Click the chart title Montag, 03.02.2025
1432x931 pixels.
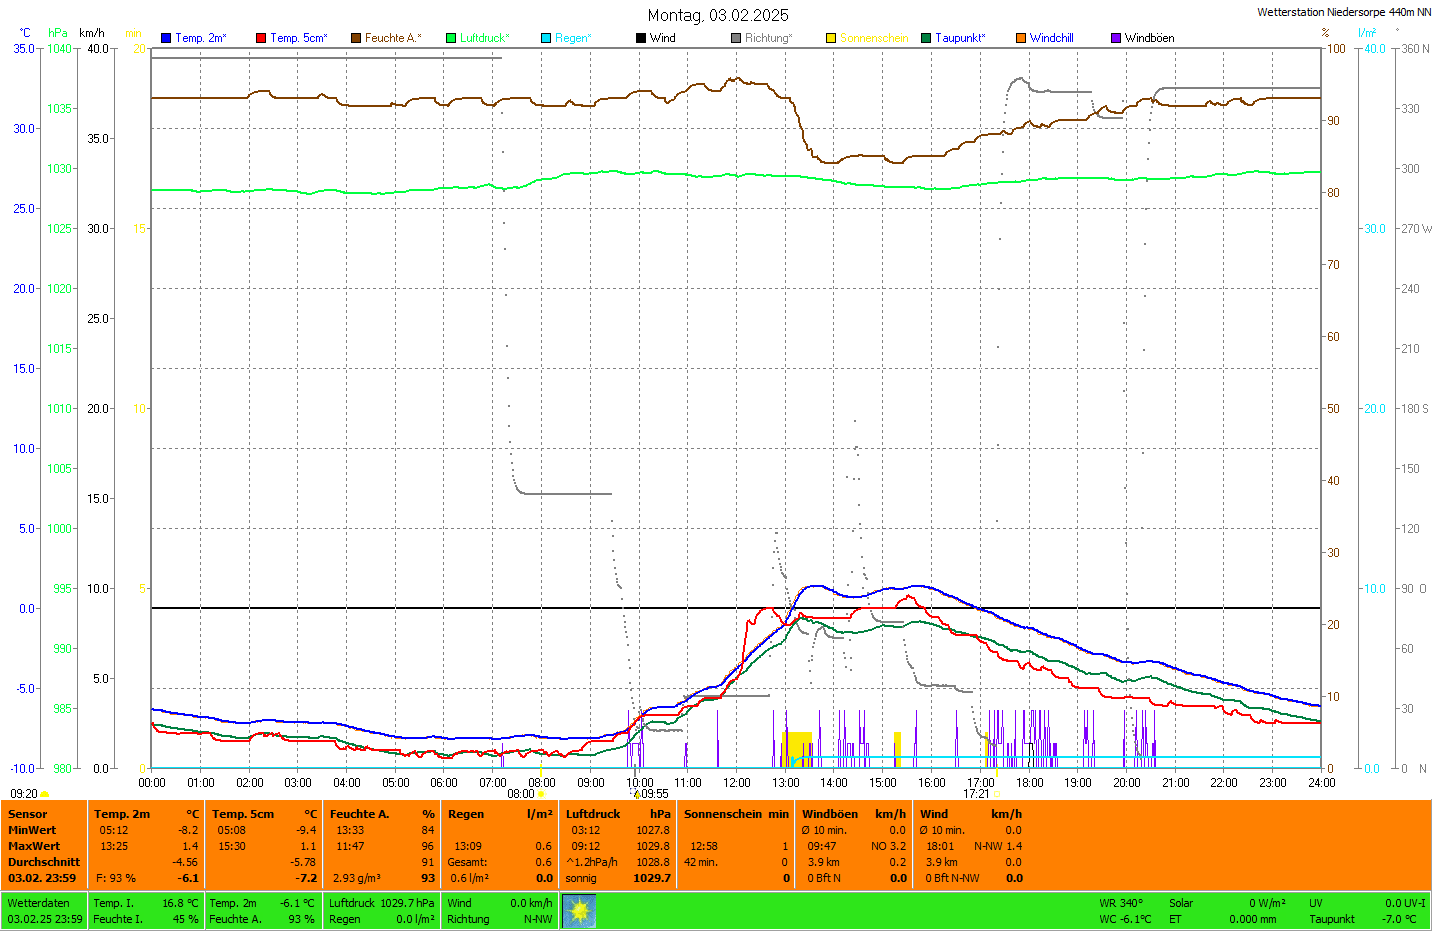click(718, 15)
